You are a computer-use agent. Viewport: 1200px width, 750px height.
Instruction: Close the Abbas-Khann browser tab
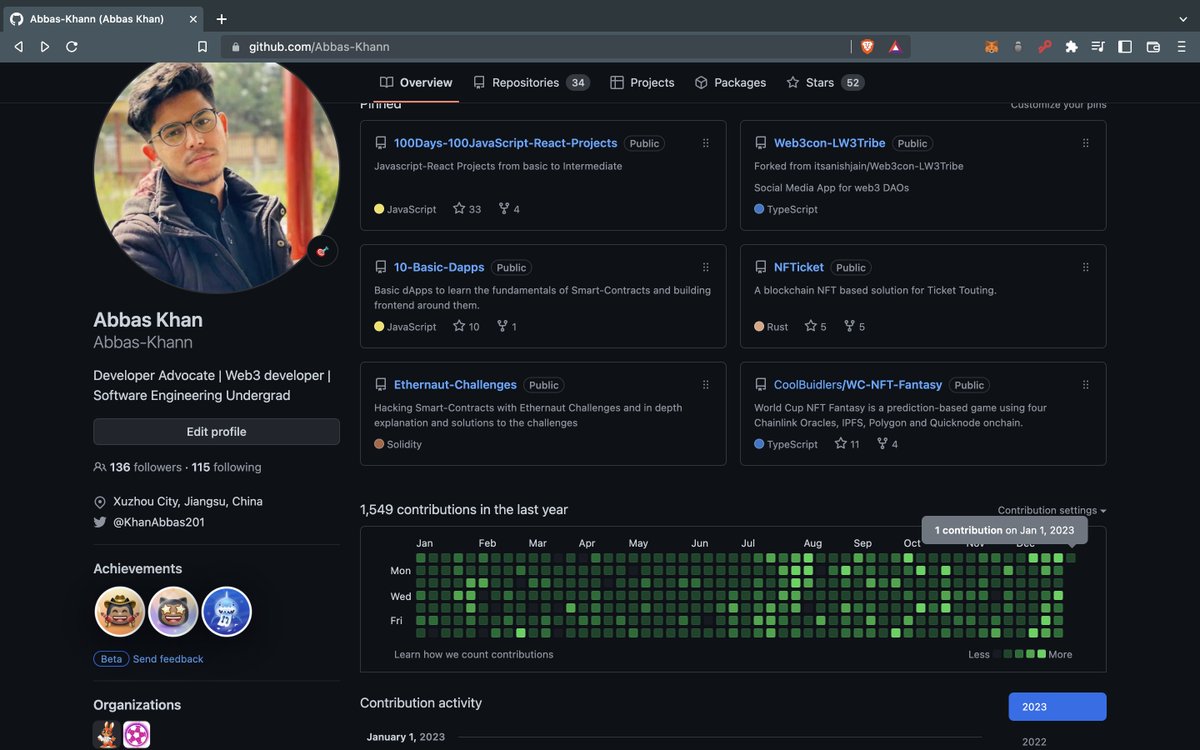coord(194,18)
